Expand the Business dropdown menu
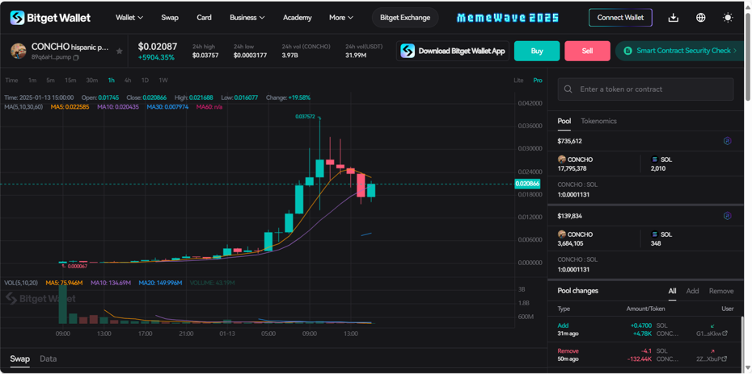 click(x=247, y=18)
